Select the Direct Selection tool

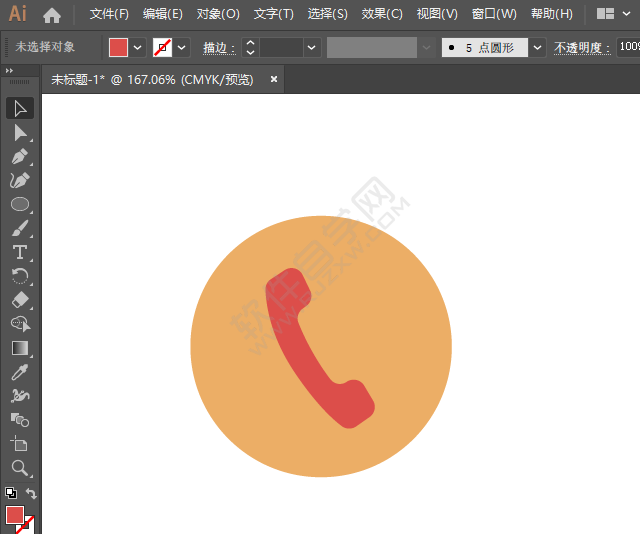pyautogui.click(x=20, y=132)
